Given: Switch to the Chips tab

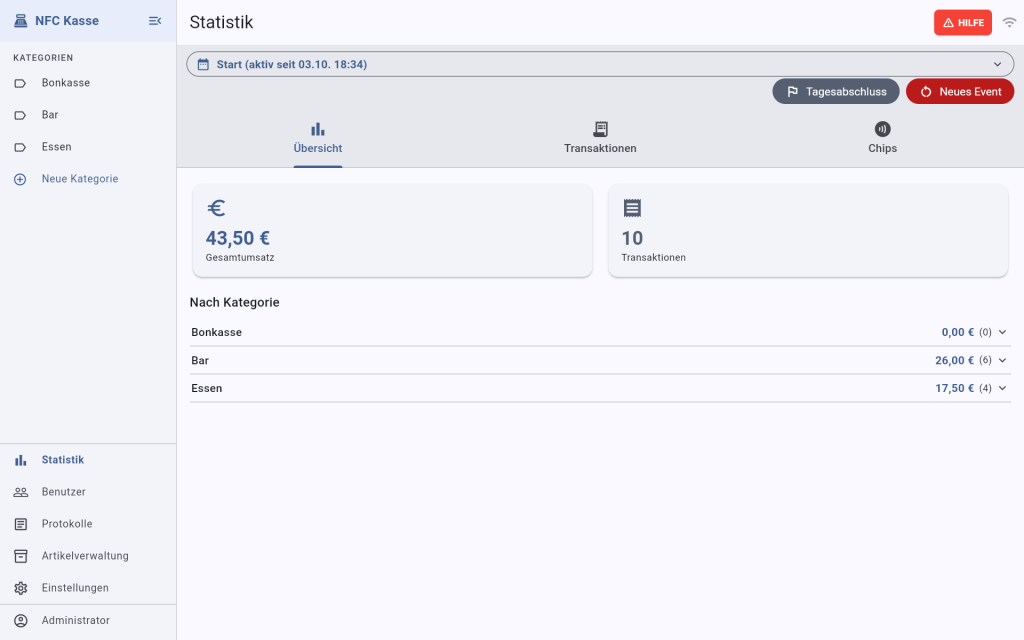Looking at the screenshot, I should 882,138.
